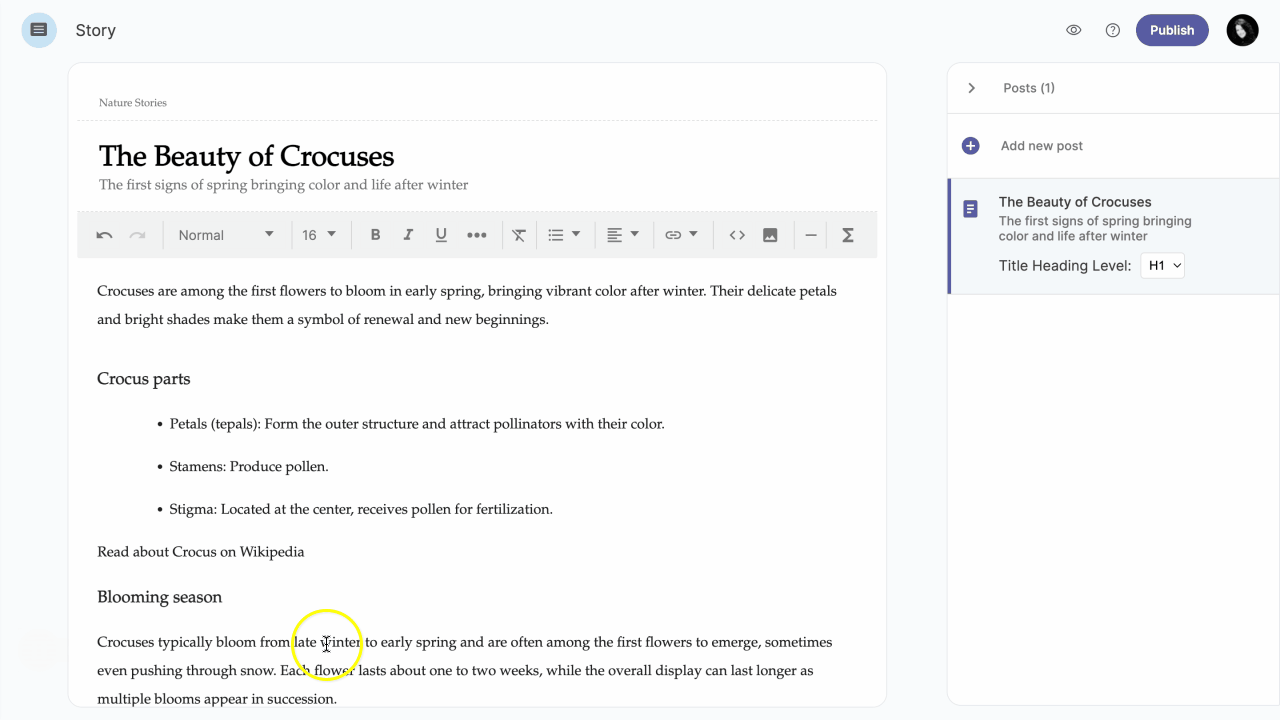Click the story title heading text
Viewport: 1280px width, 720px height.
[x=246, y=157]
